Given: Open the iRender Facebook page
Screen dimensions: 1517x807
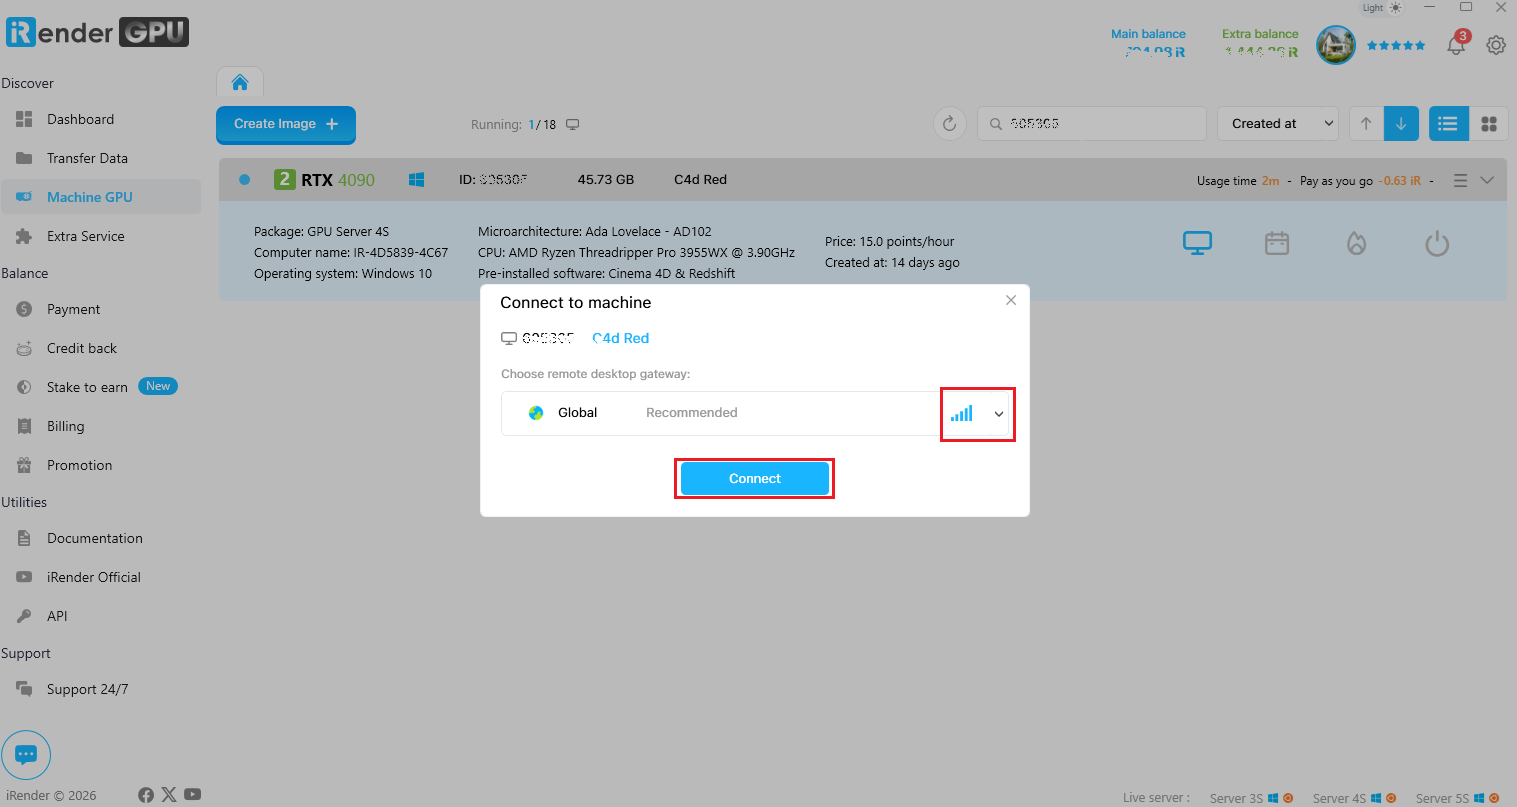Looking at the screenshot, I should coord(146,795).
